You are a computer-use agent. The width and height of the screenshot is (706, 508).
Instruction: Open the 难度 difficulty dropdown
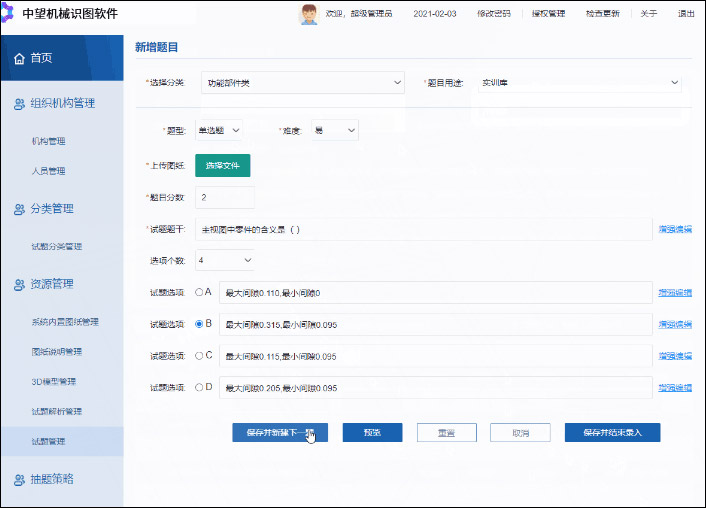334,130
